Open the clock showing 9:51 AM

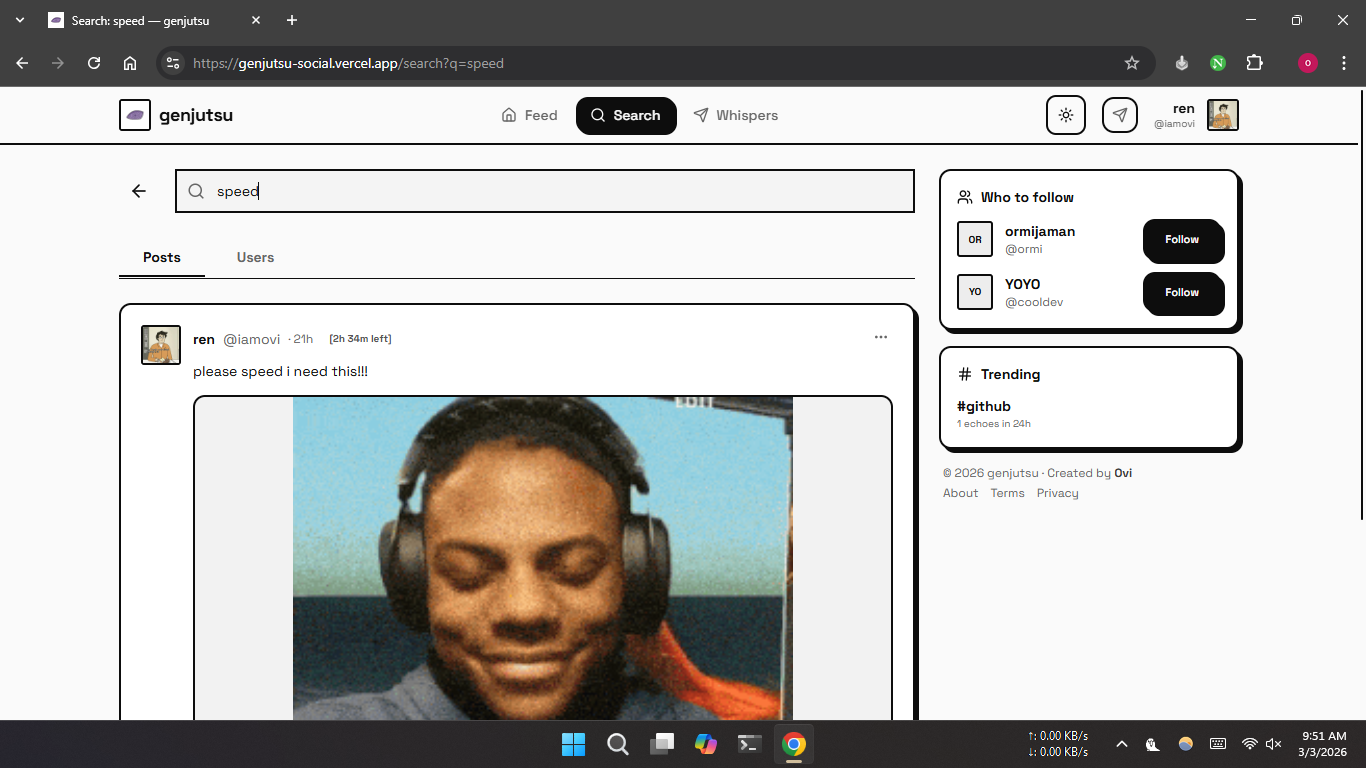1323,744
